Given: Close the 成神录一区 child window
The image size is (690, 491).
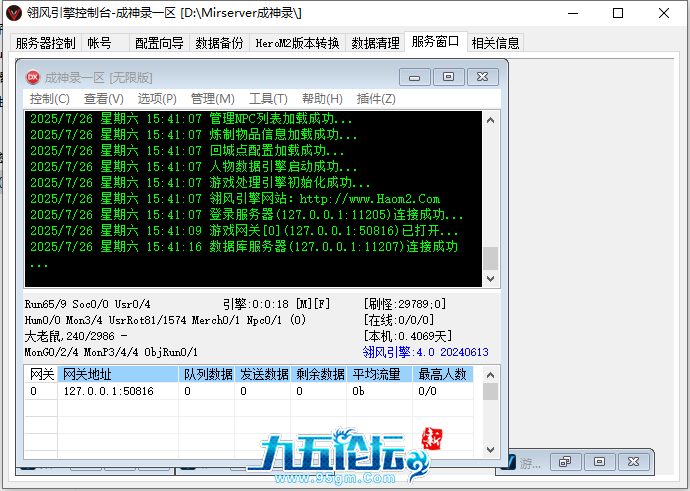Looking at the screenshot, I should 483,77.
